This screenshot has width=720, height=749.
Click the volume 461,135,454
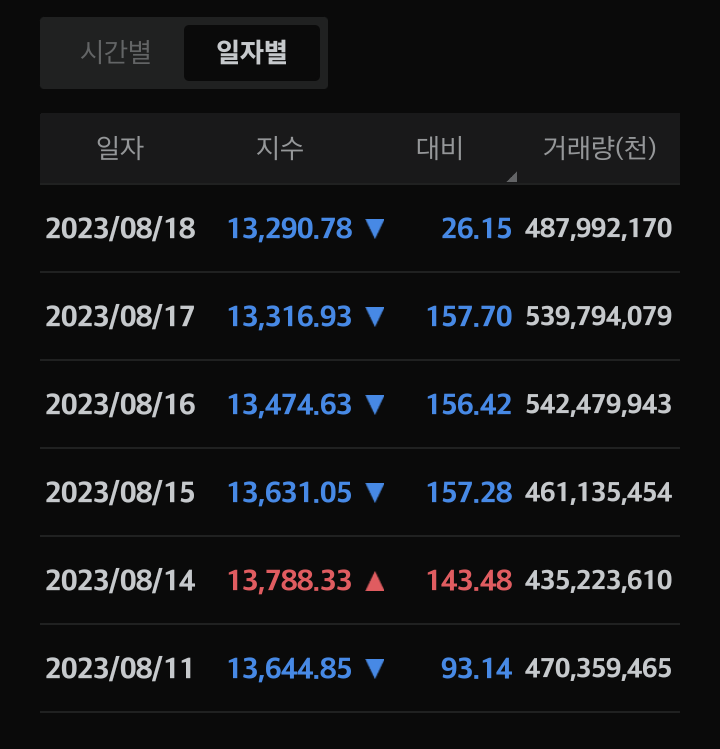pos(599,492)
